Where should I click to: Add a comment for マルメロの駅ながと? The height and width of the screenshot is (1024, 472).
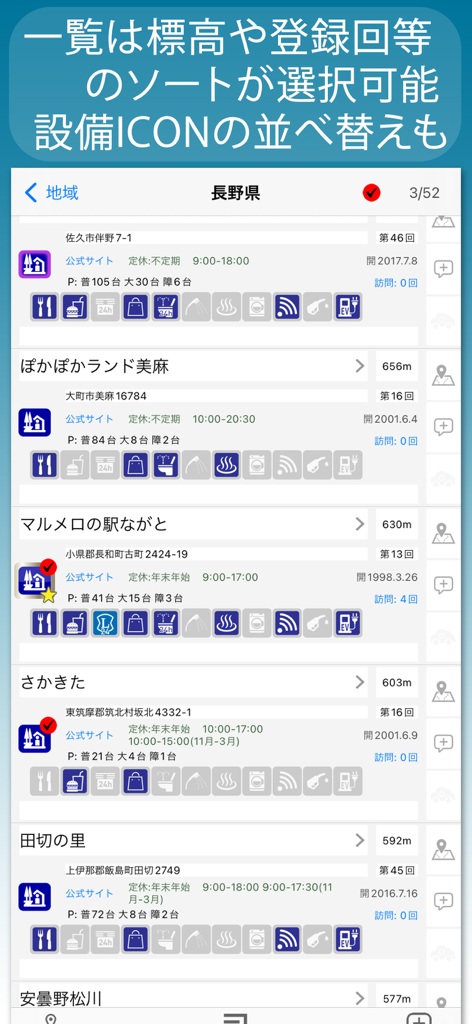point(443,585)
